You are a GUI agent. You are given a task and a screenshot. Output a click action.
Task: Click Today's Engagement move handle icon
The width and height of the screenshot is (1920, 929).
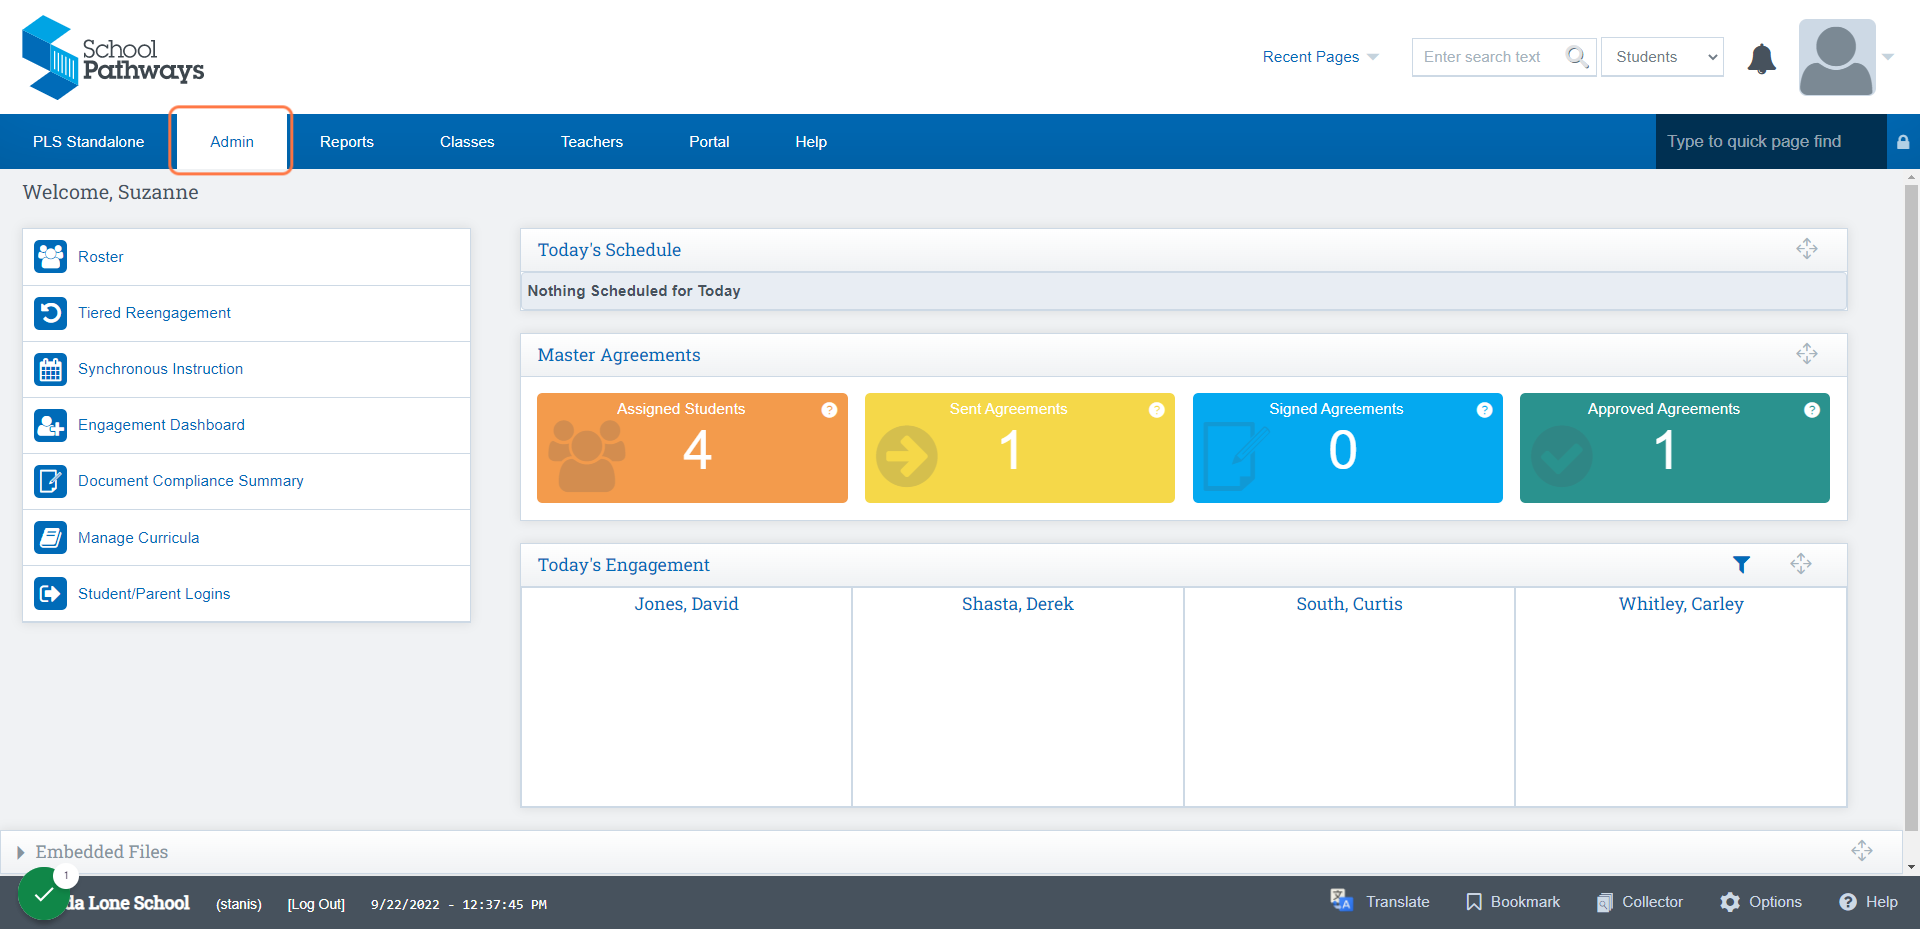click(x=1801, y=564)
